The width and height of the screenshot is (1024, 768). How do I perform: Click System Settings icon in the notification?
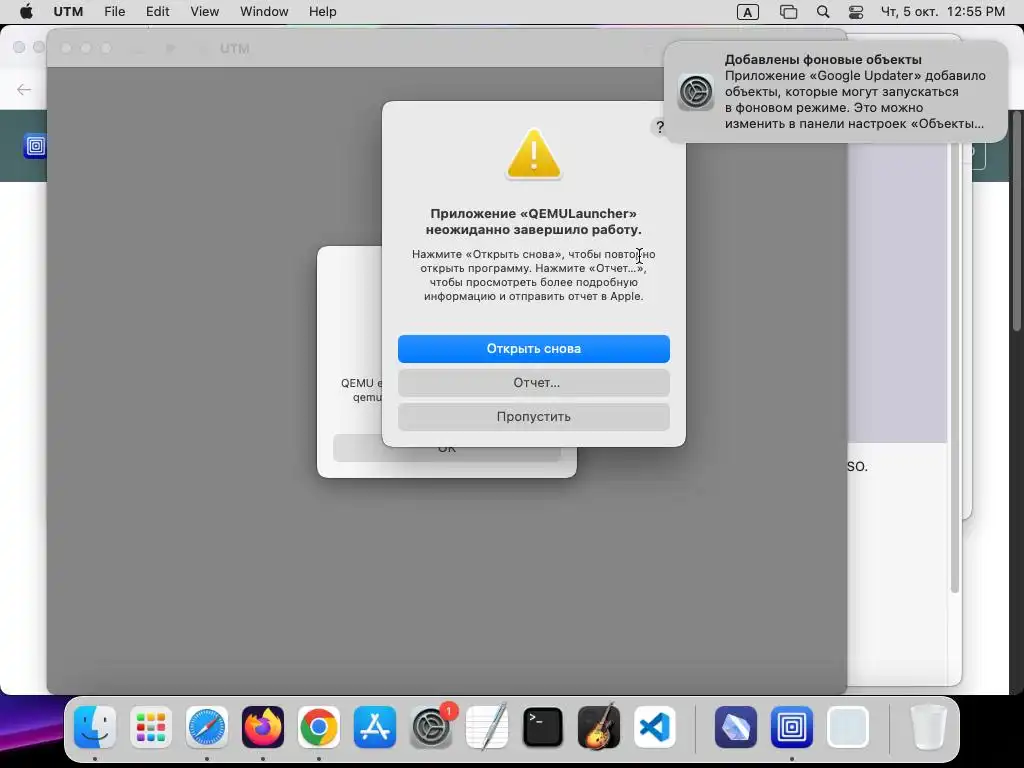click(x=696, y=91)
